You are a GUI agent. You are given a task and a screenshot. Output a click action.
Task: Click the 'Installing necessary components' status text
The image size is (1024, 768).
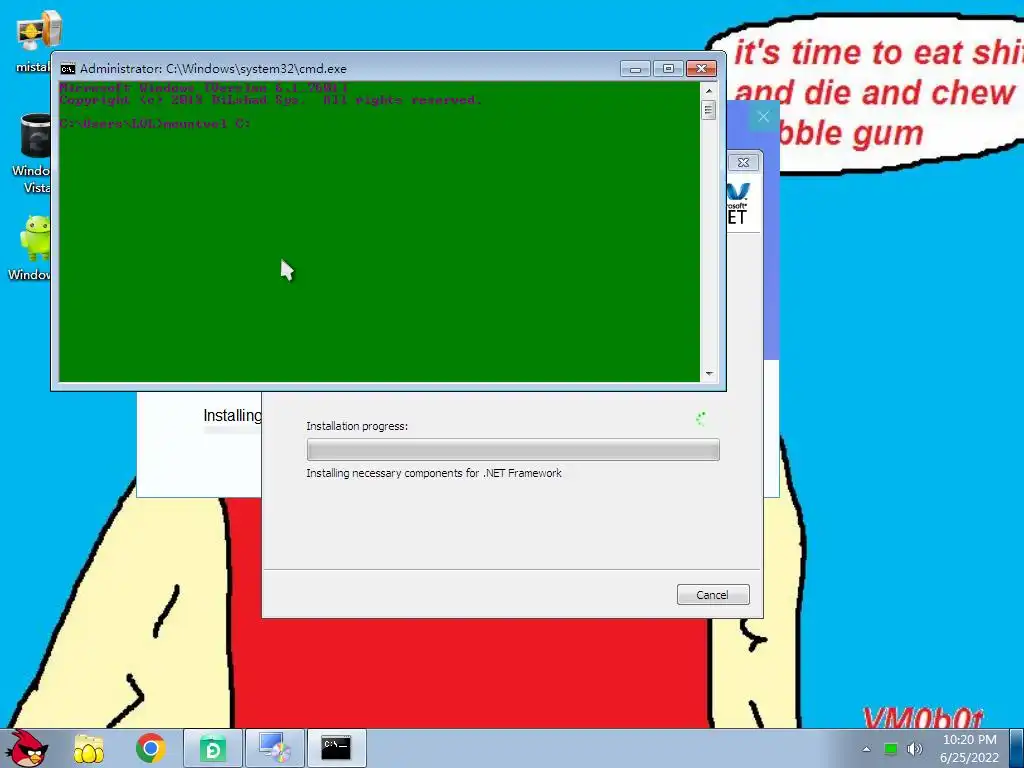pyautogui.click(x=434, y=473)
